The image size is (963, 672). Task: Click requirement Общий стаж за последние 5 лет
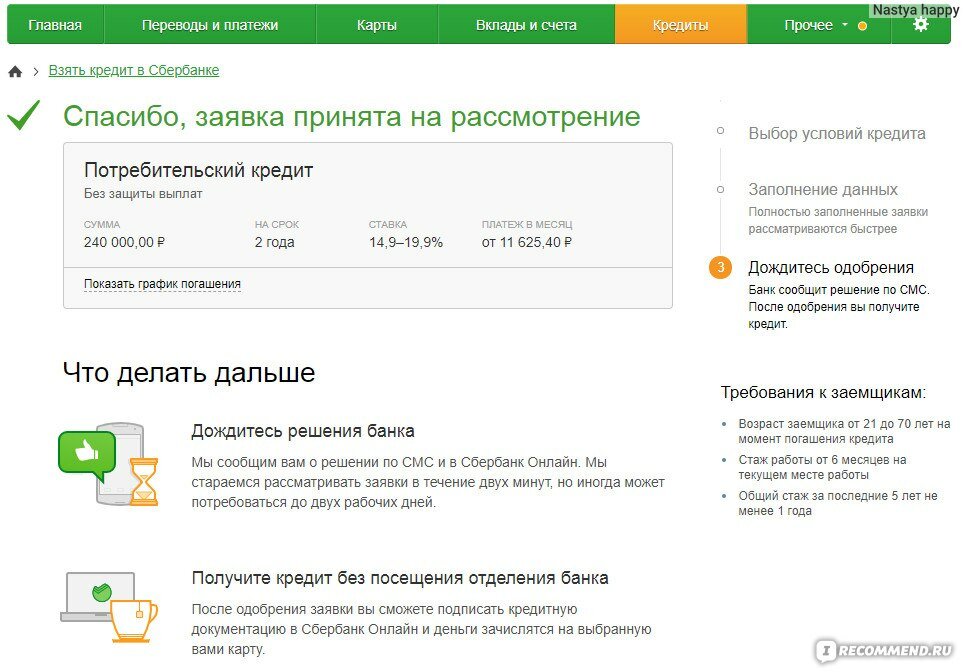coord(838,503)
